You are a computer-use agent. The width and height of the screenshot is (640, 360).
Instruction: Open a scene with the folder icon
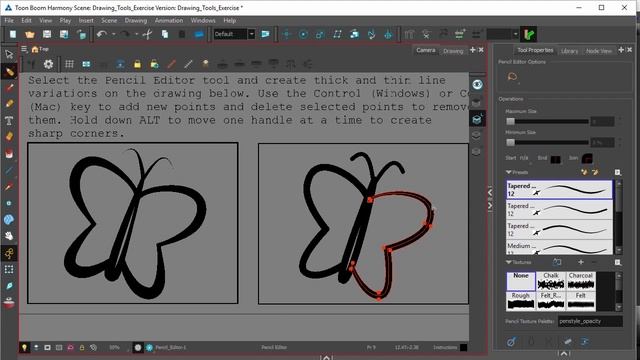30,34
